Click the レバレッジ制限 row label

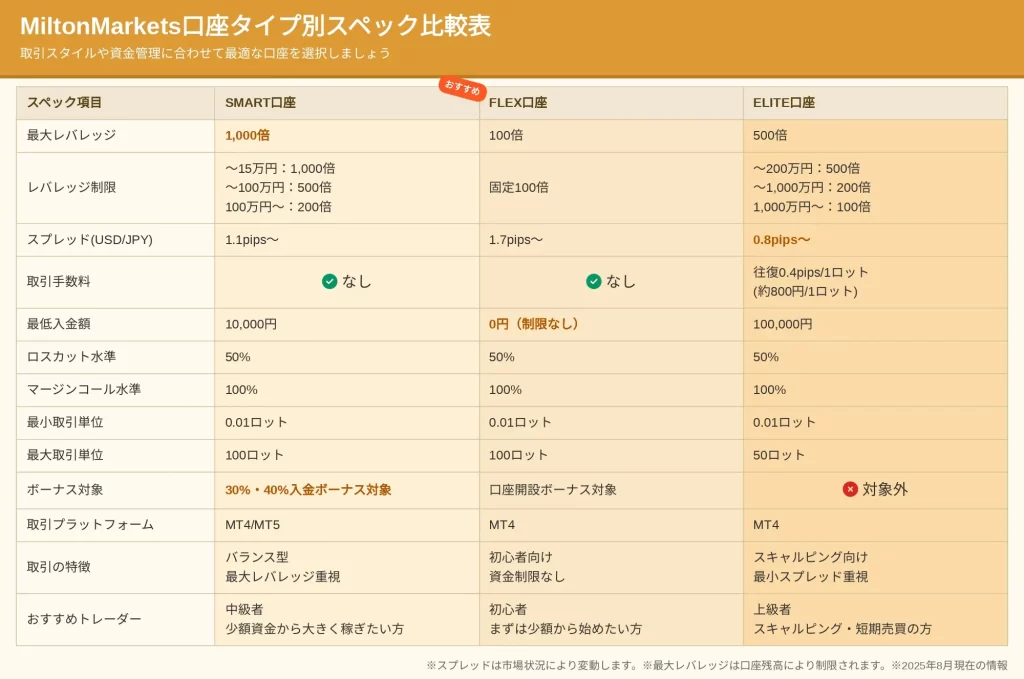[71, 187]
